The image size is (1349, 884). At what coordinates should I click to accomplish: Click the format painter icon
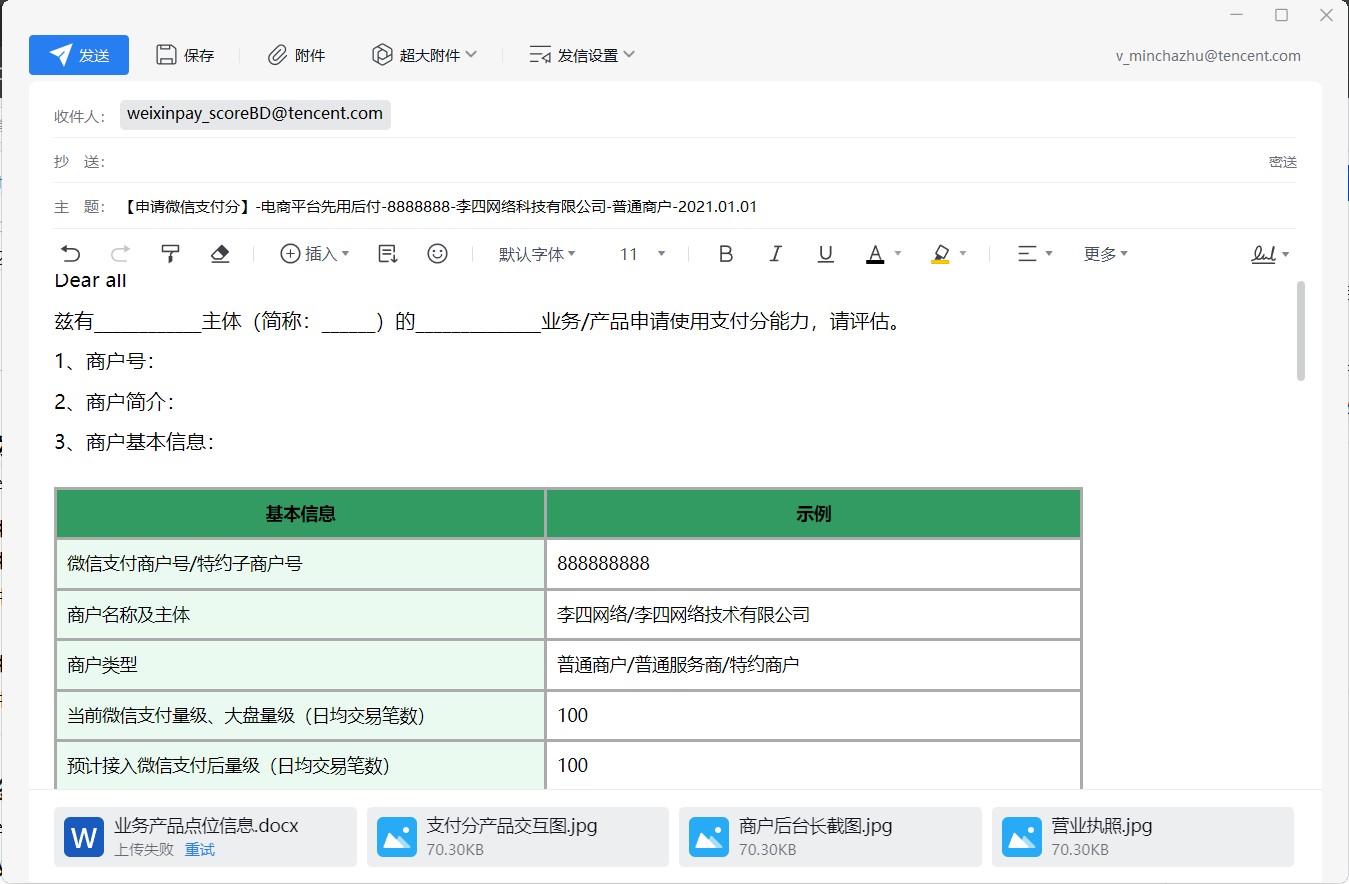tap(170, 254)
